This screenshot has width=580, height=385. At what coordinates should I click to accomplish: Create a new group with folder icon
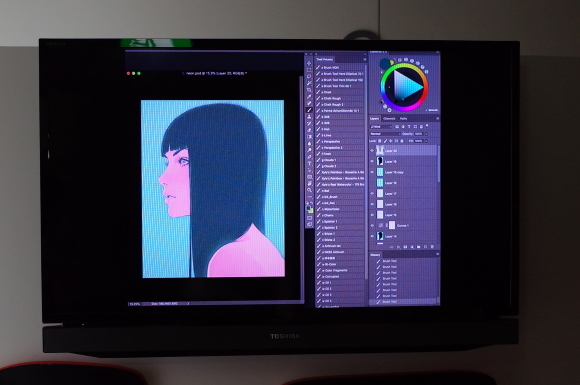pos(419,246)
